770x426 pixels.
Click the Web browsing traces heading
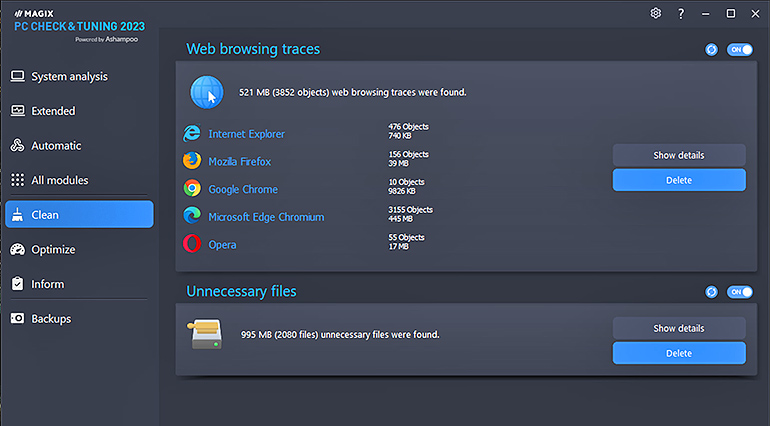click(253, 49)
